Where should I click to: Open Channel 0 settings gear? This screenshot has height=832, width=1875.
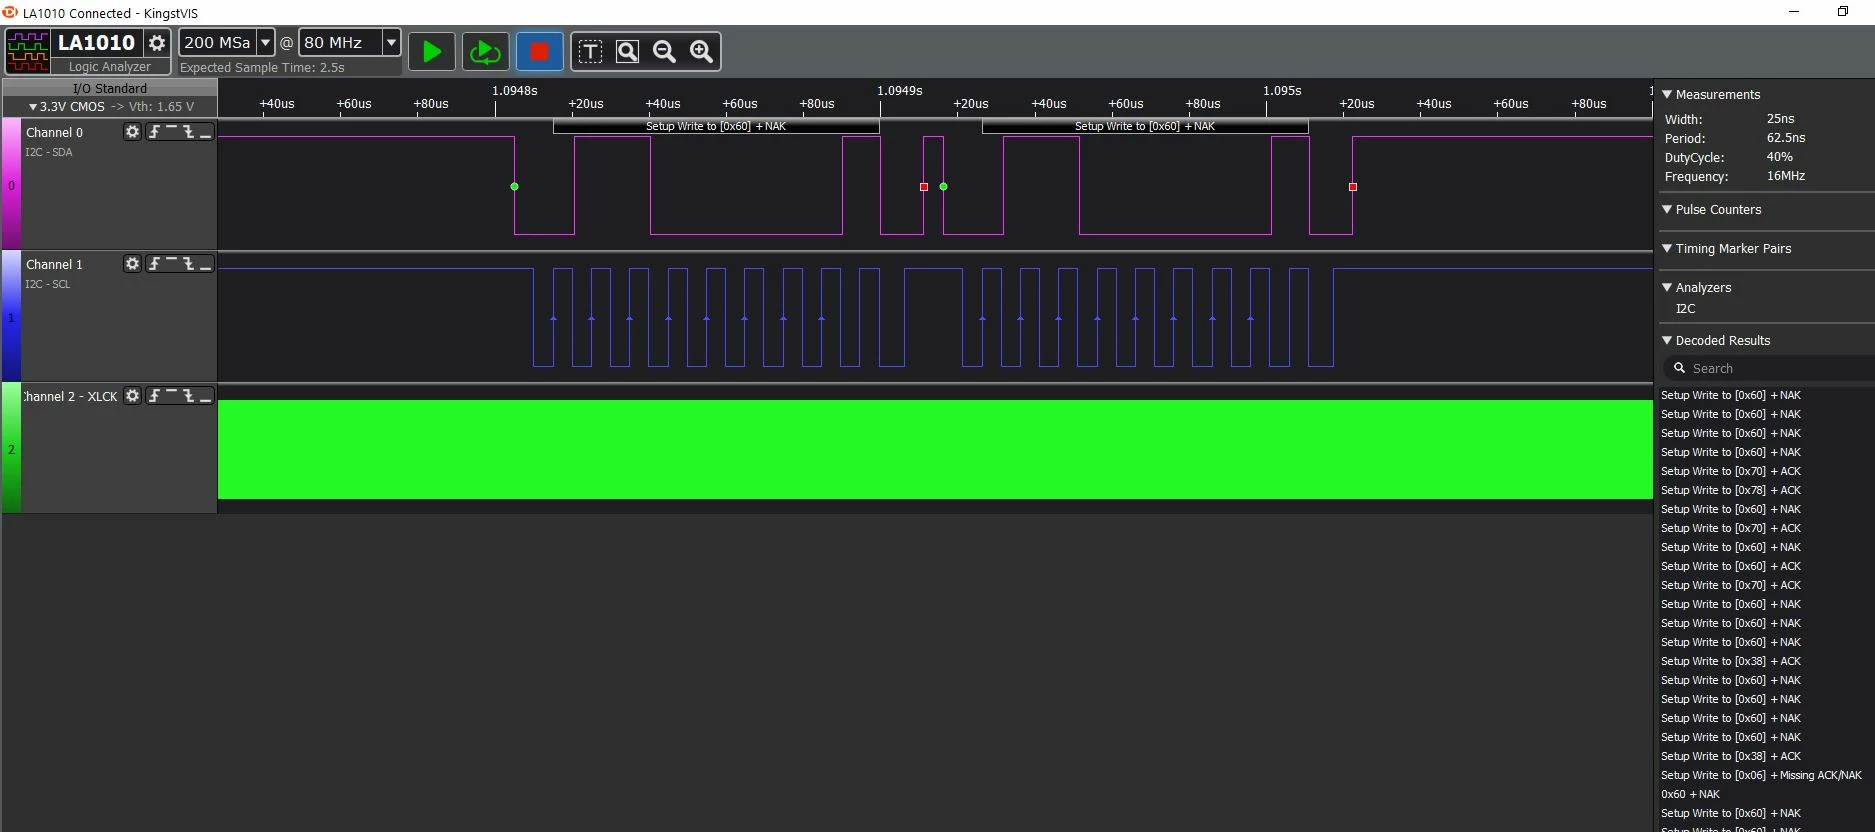pyautogui.click(x=132, y=132)
